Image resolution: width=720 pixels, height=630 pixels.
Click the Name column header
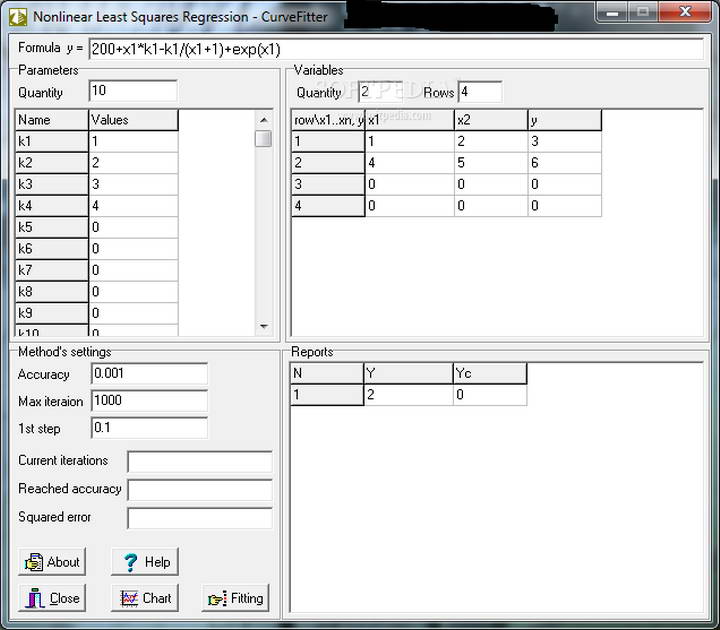[x=51, y=120]
